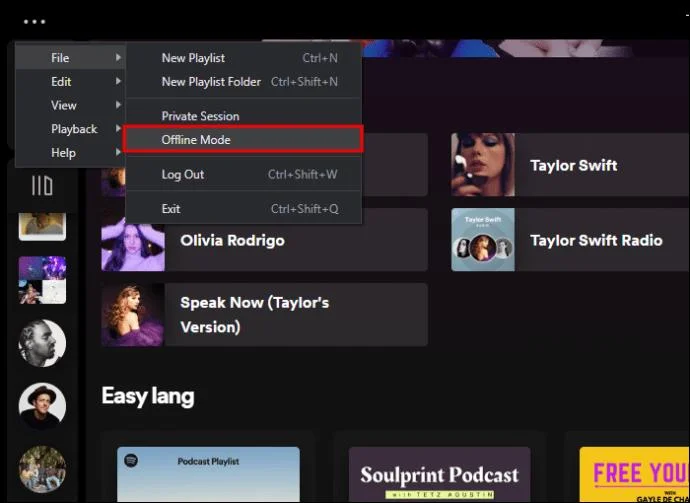
Task: Open the four-image collage playlist in sidebar
Action: point(42,280)
